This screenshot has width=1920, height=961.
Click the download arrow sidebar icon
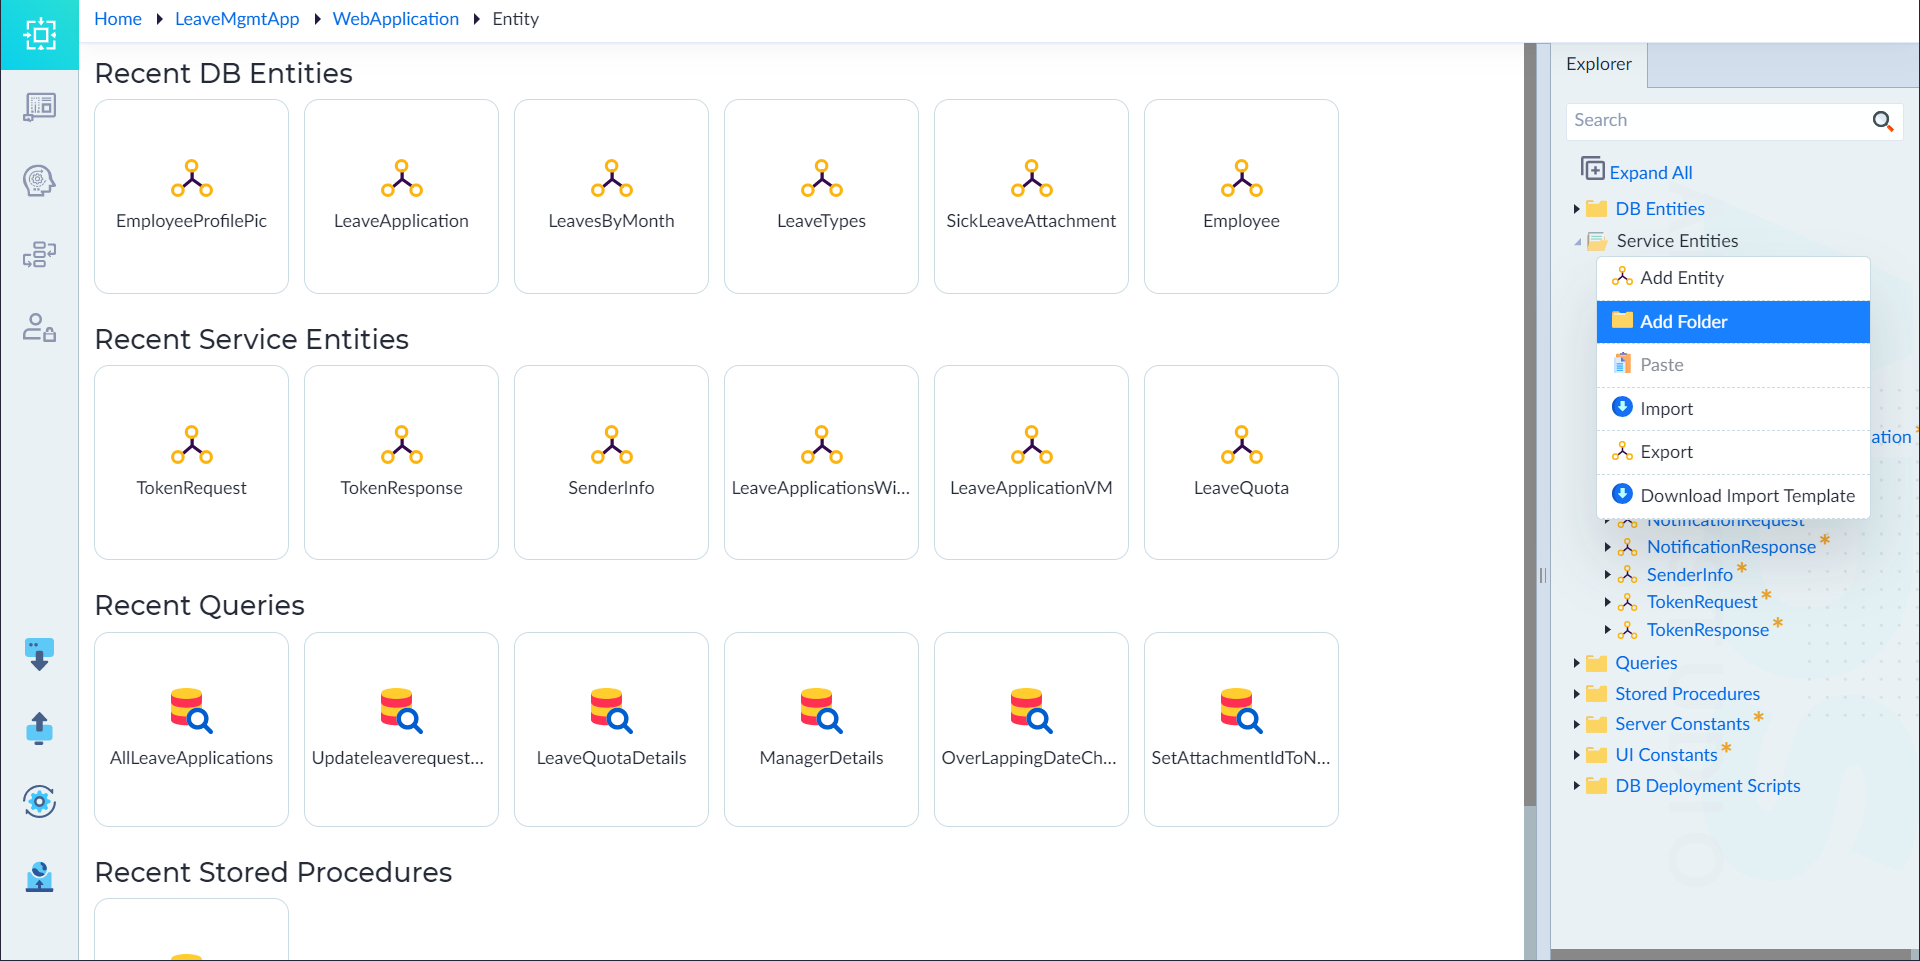click(39, 655)
